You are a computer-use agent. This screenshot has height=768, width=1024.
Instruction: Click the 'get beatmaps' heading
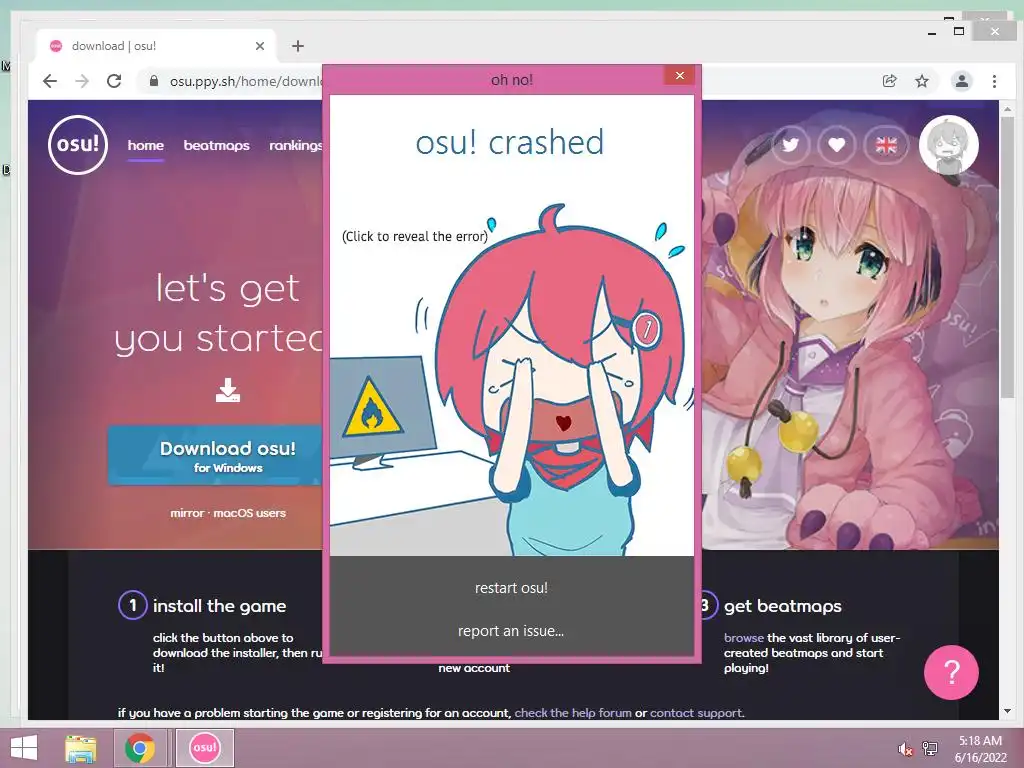[782, 606]
